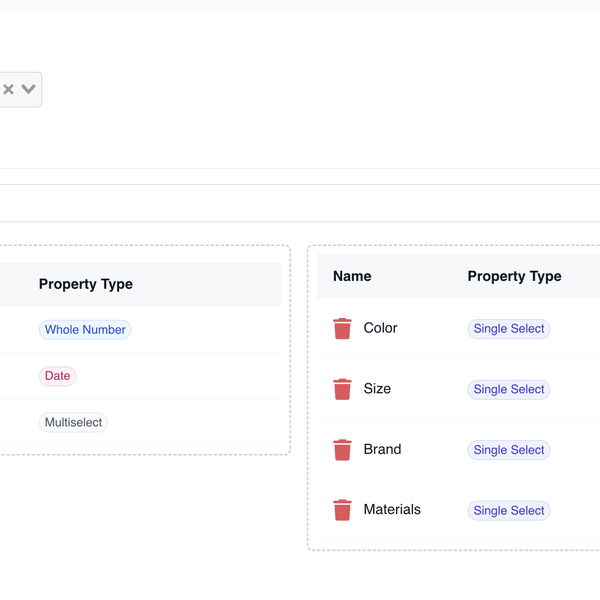The height and width of the screenshot is (600, 600).
Task: Click the Whole Number type badge
Action: pyautogui.click(x=85, y=330)
